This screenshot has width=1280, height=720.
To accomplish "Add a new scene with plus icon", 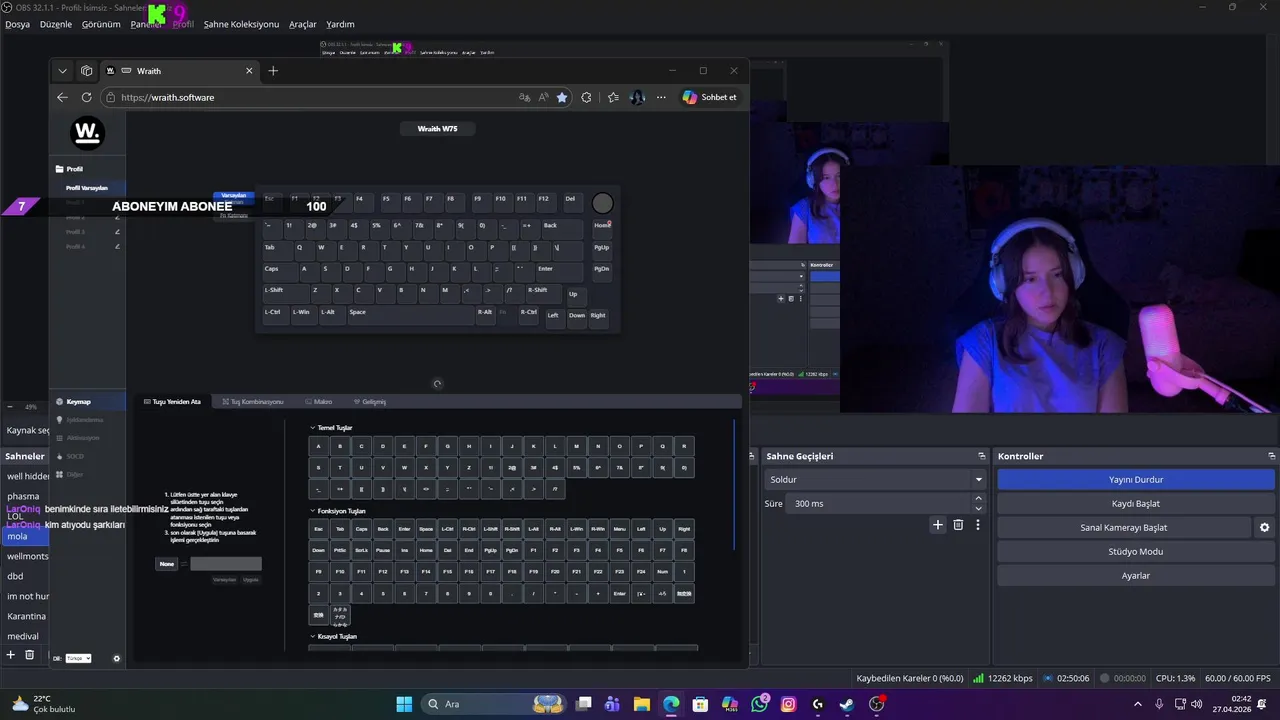I will coord(11,655).
